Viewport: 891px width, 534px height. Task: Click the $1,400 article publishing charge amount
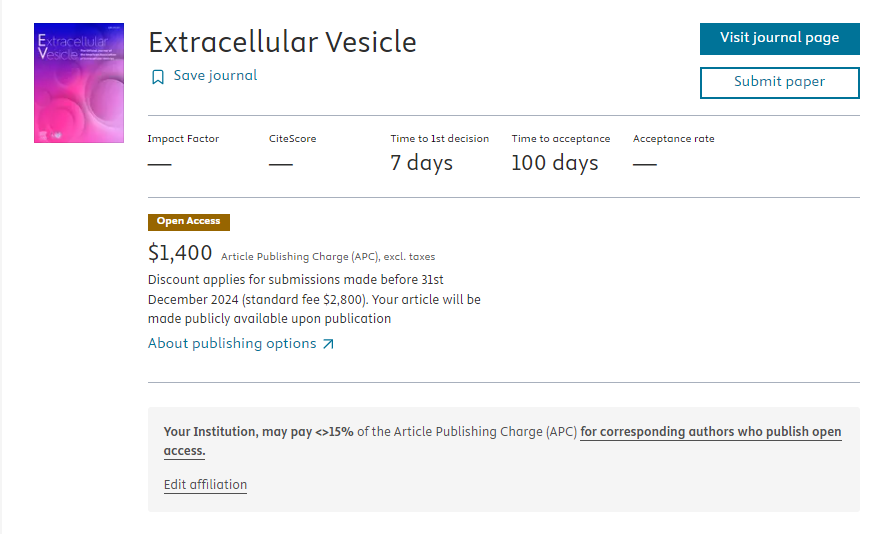[180, 253]
